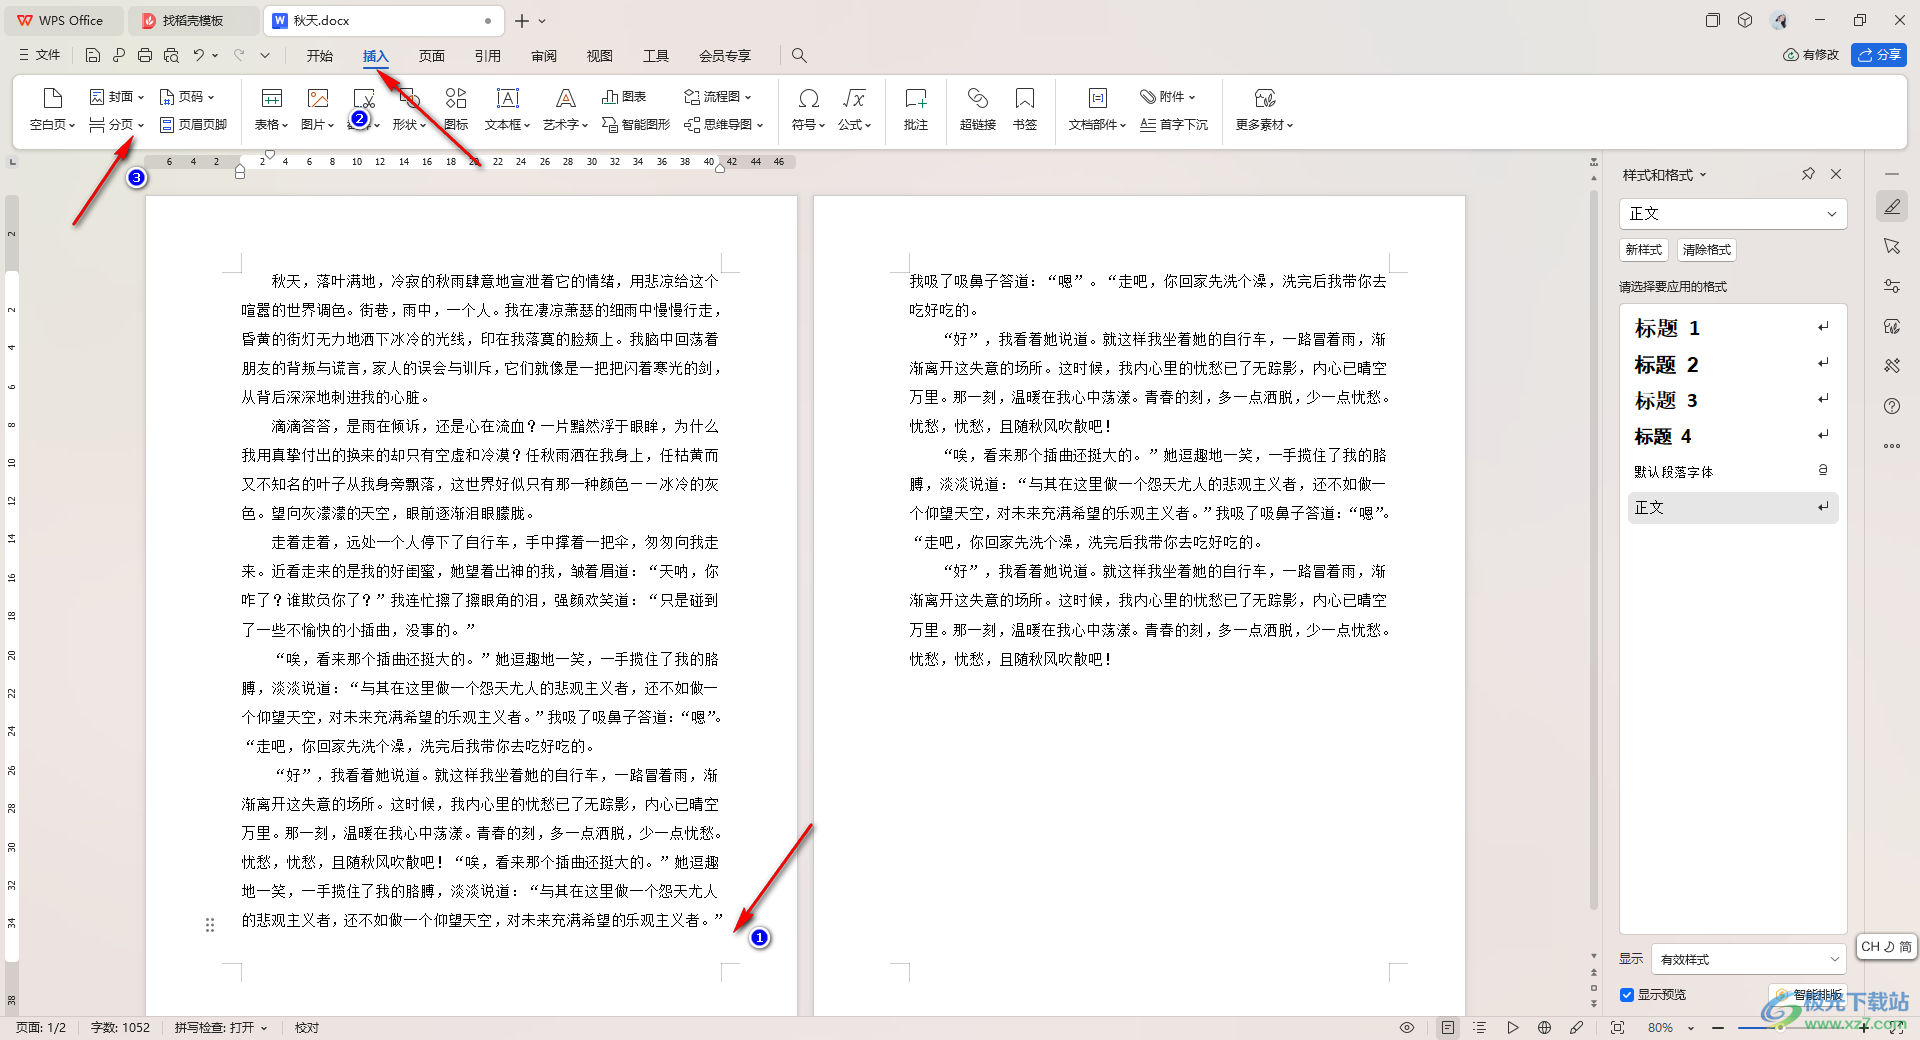Open the Formula (公式) tool

click(854, 110)
